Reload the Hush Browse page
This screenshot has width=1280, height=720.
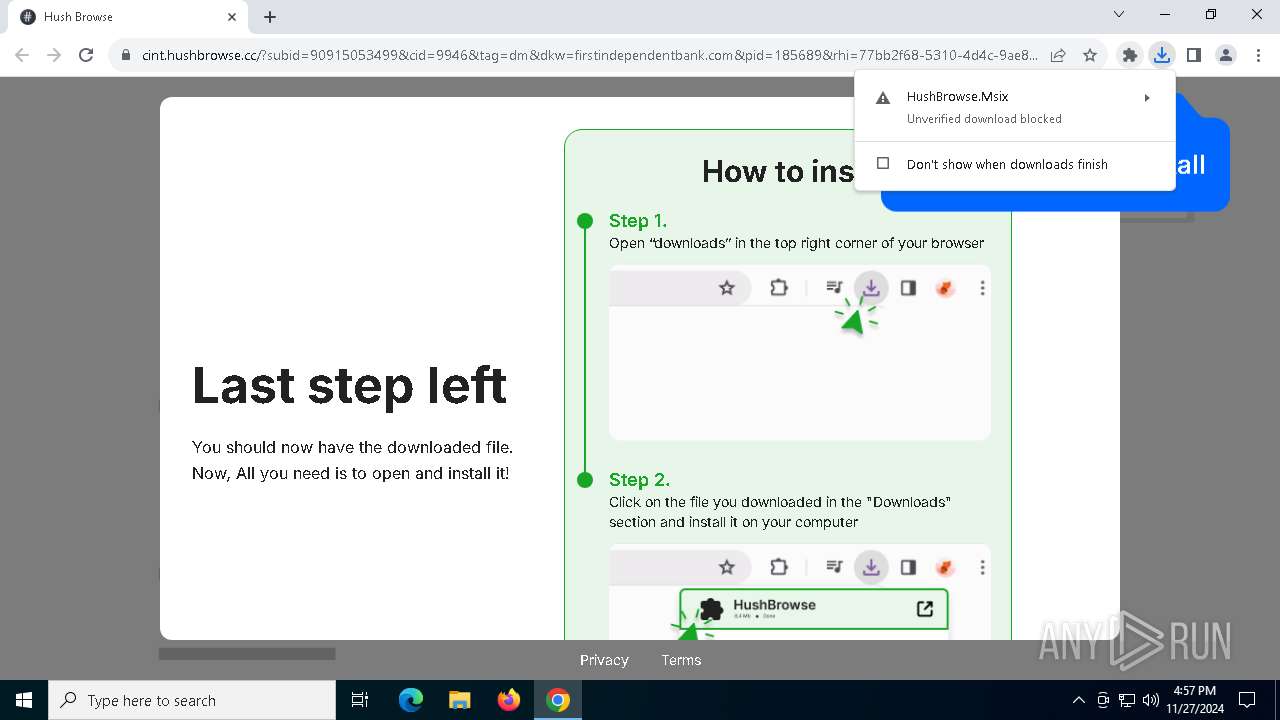click(86, 55)
